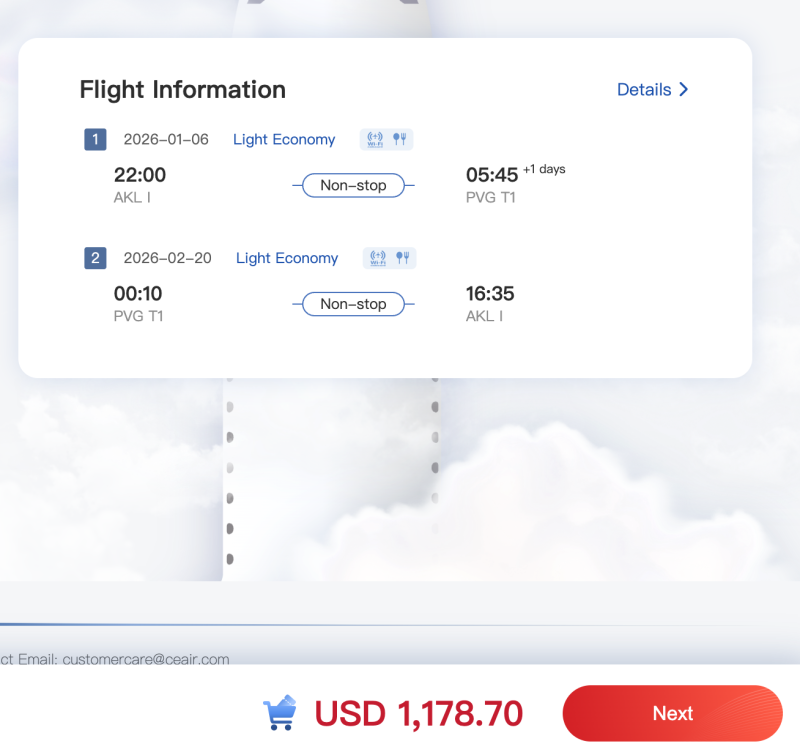Select the segment 2 number badge
The width and height of the screenshot is (800, 755).
[x=95, y=258]
